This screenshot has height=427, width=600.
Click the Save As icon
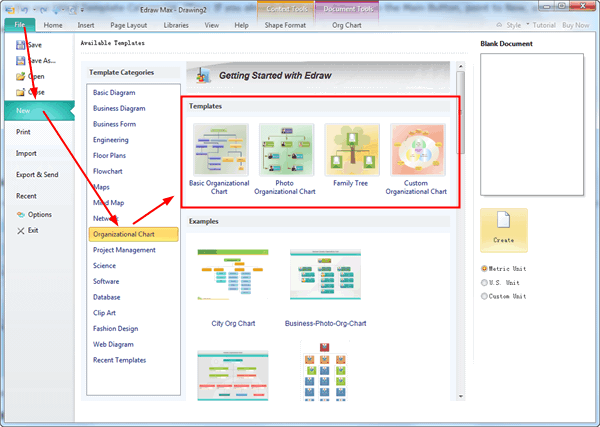click(x=20, y=61)
